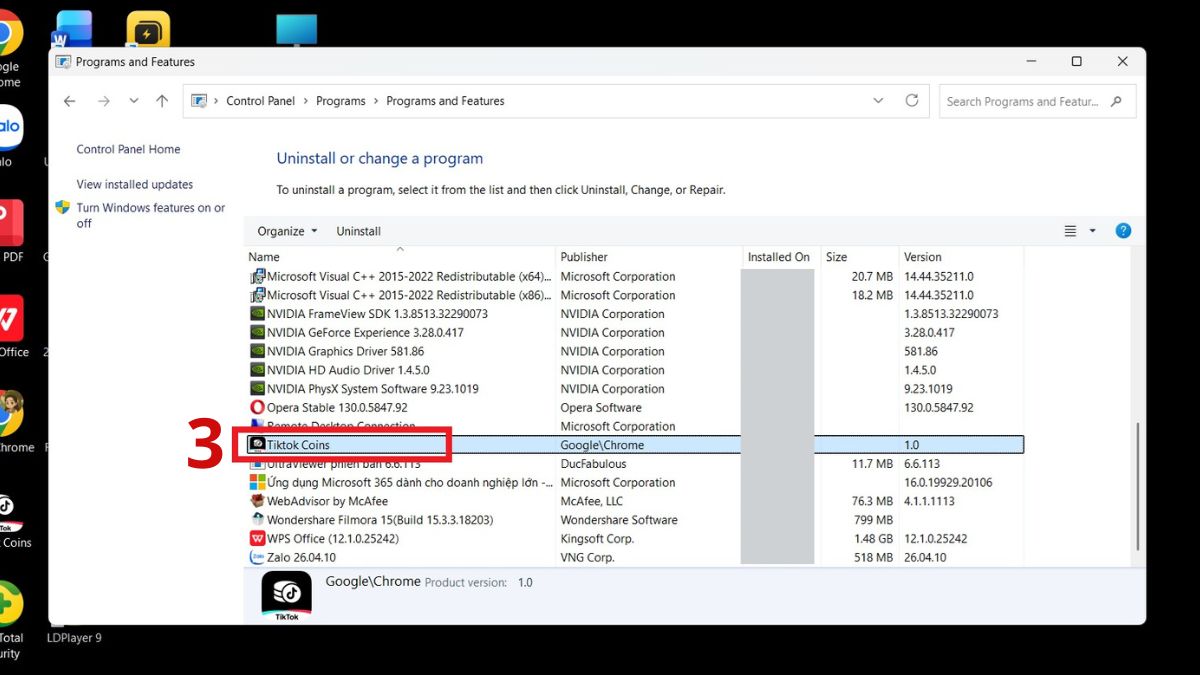1200x675 pixels.
Task: Click the Uninstall toolbar button
Action: 358,231
